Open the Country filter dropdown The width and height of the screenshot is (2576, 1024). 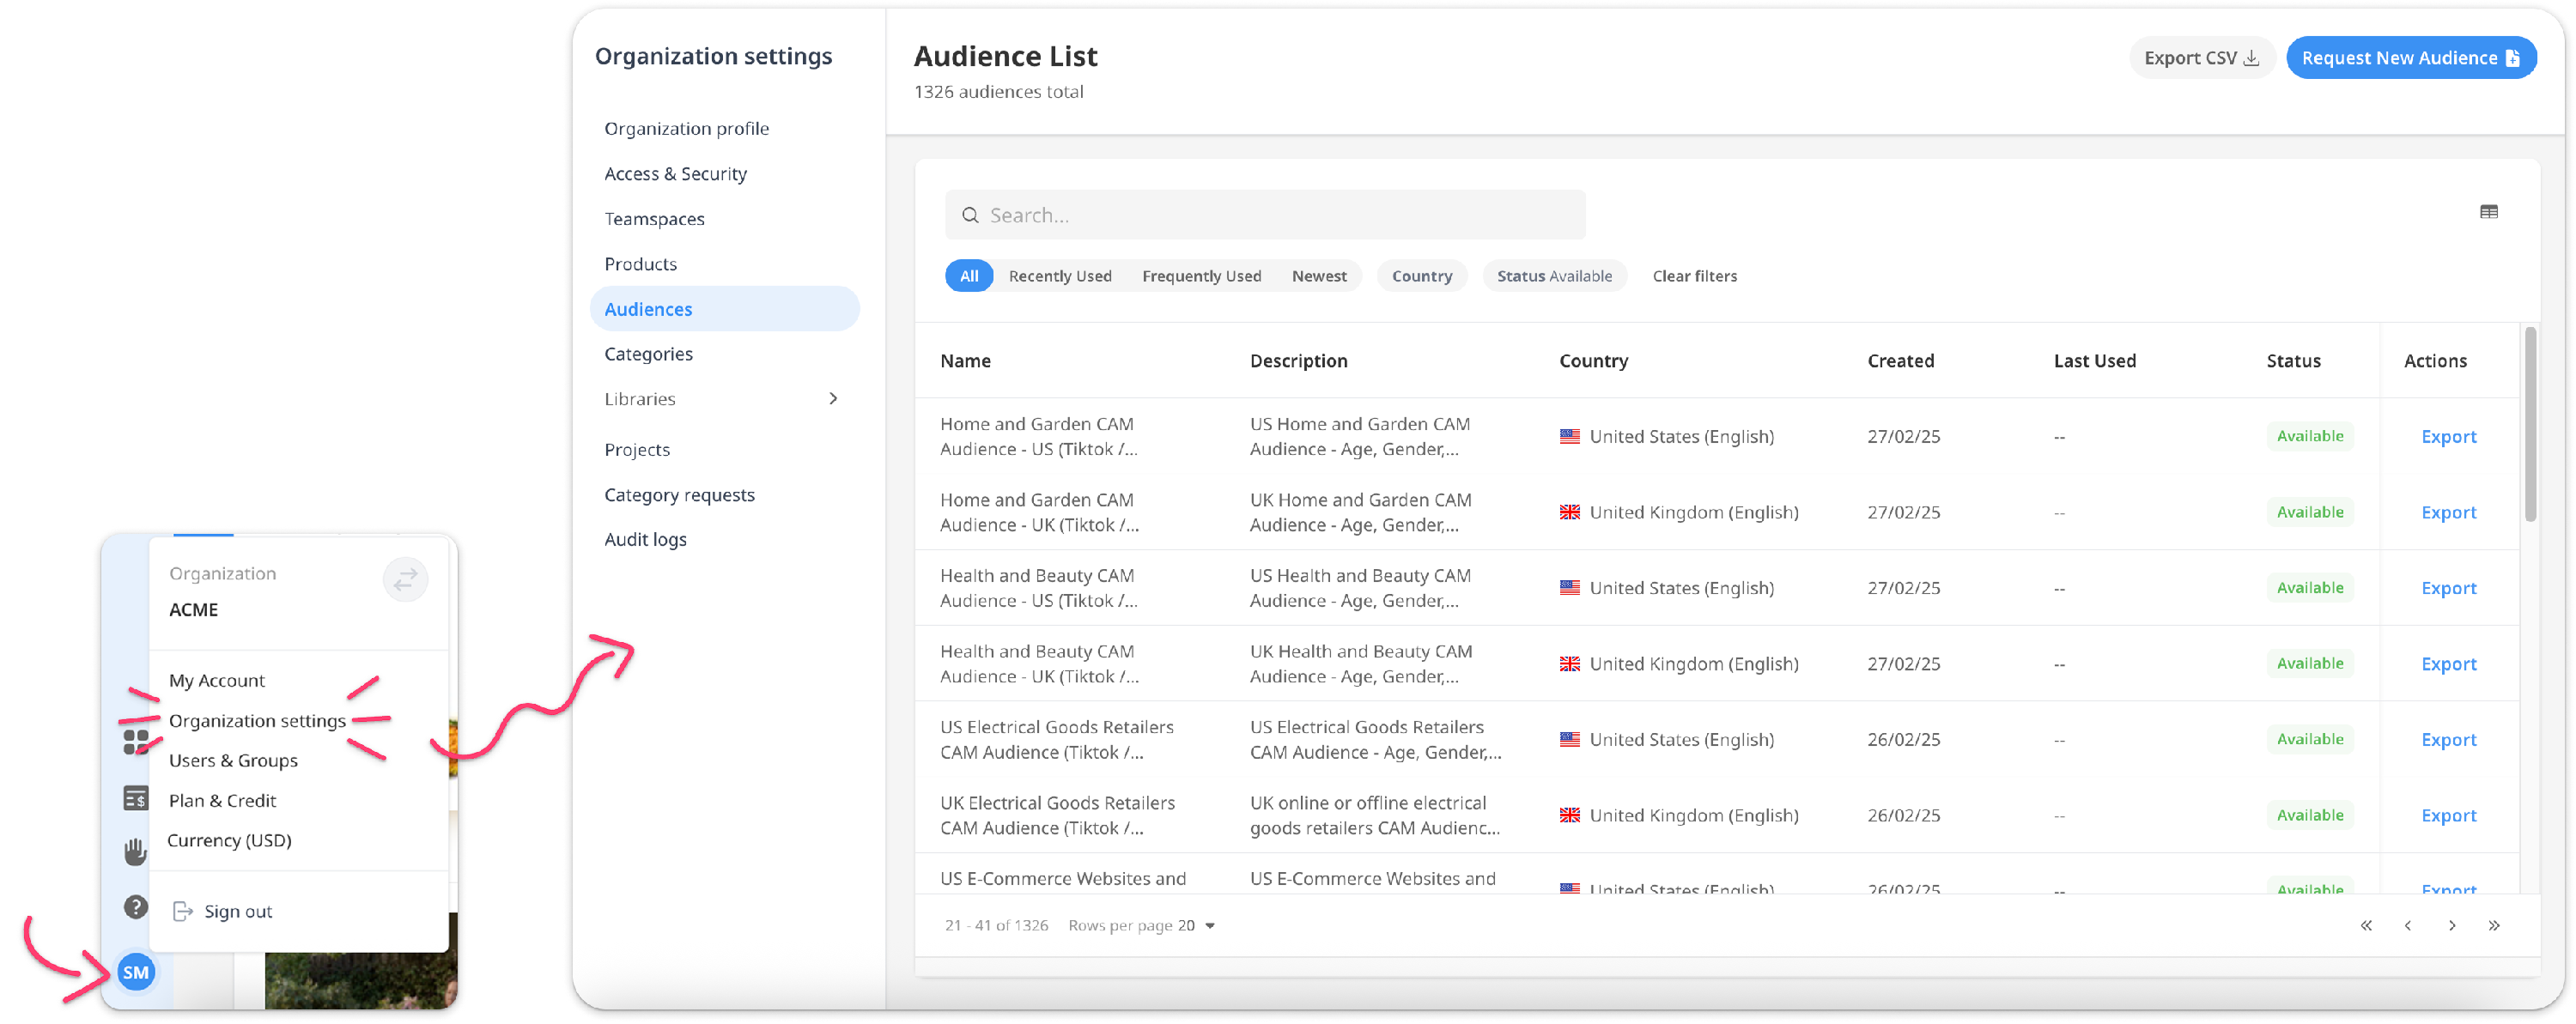(1421, 276)
